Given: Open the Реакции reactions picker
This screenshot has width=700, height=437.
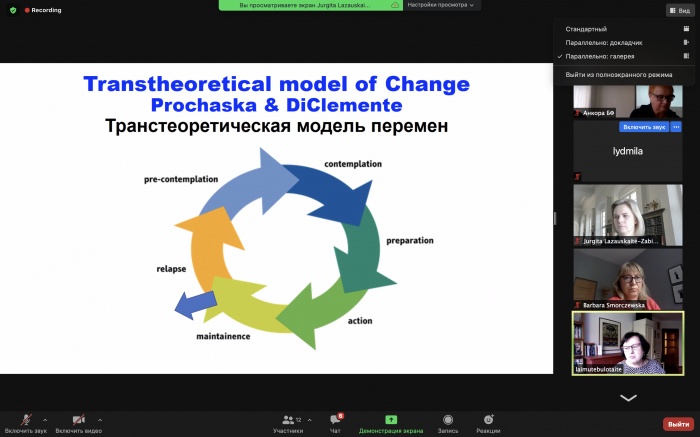Looking at the screenshot, I should click(x=488, y=419).
